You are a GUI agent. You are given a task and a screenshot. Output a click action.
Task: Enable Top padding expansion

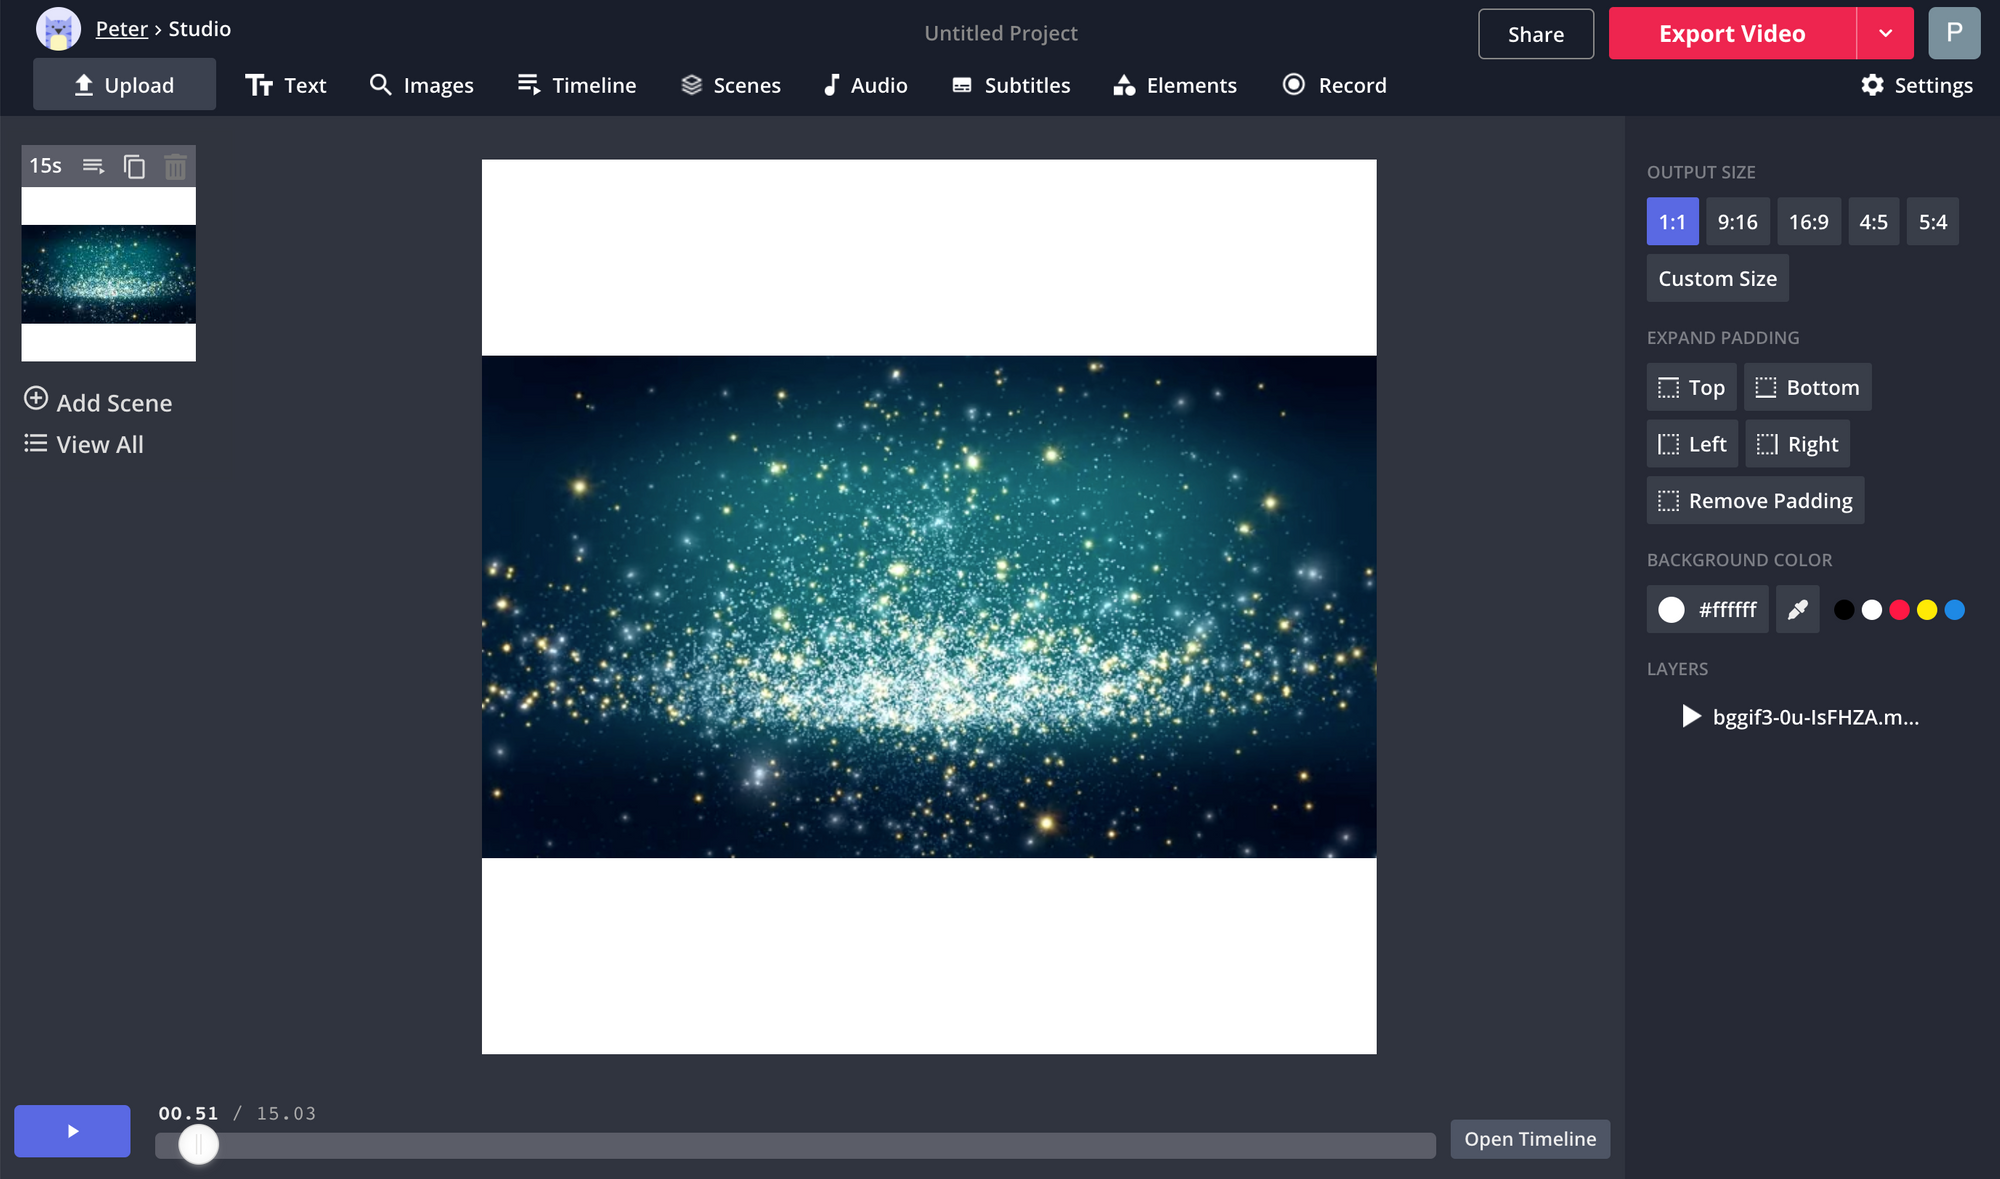1691,387
